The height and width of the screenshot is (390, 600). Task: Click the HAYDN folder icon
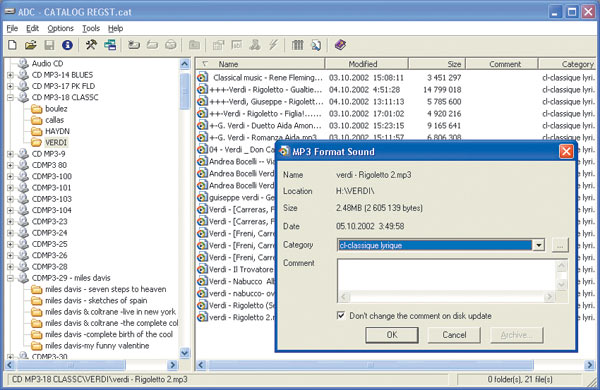[37, 131]
